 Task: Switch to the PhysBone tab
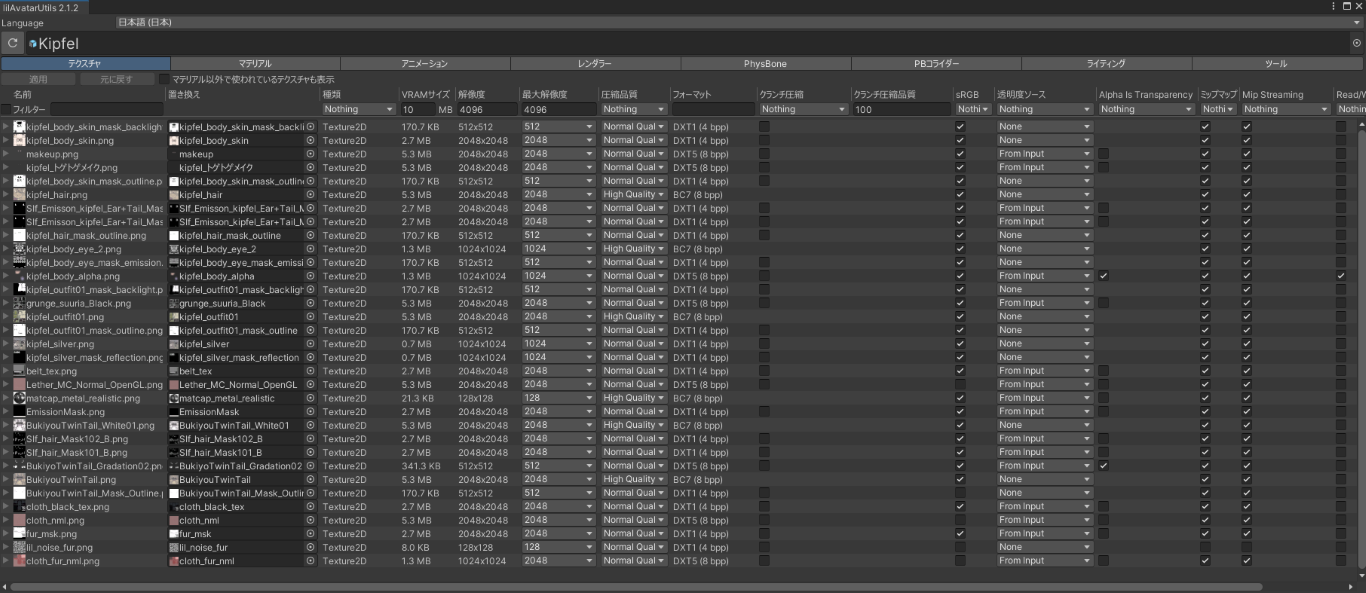click(x=765, y=63)
